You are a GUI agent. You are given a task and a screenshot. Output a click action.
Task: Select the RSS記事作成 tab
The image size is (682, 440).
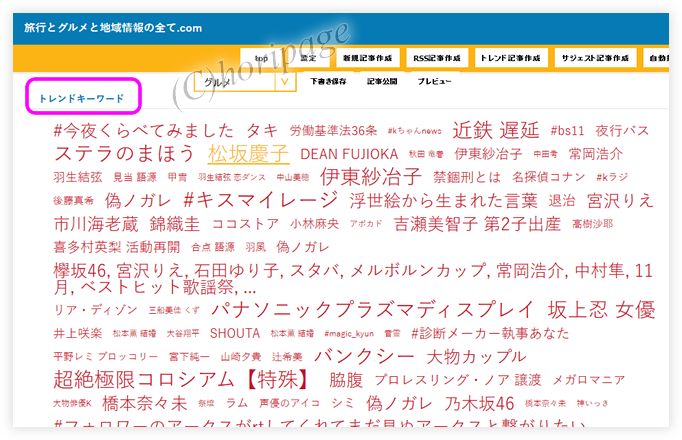pos(437,58)
